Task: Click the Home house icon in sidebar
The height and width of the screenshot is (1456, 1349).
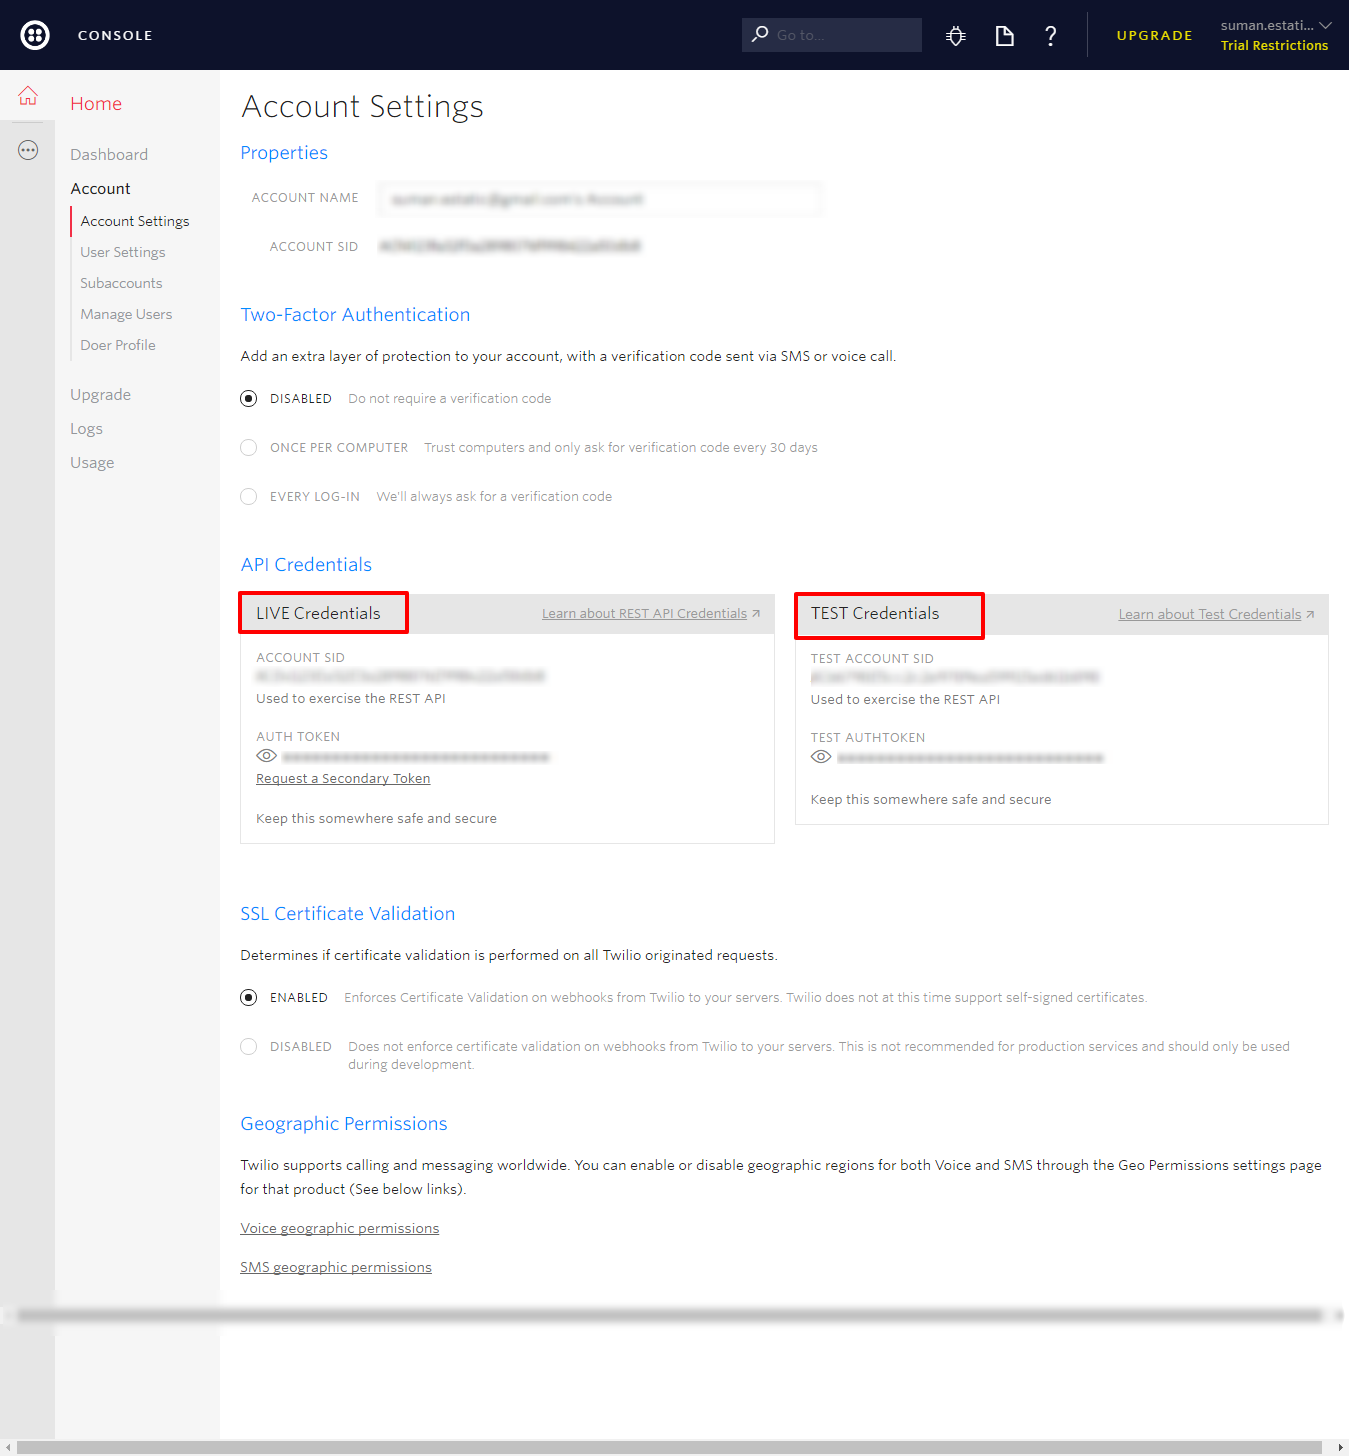Action: tap(28, 96)
